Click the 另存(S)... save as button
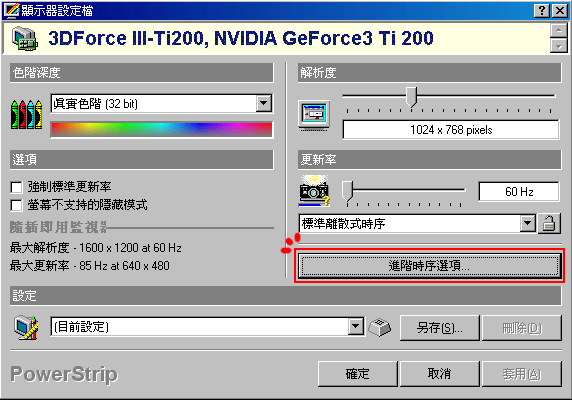The image size is (572, 400). 440,328
